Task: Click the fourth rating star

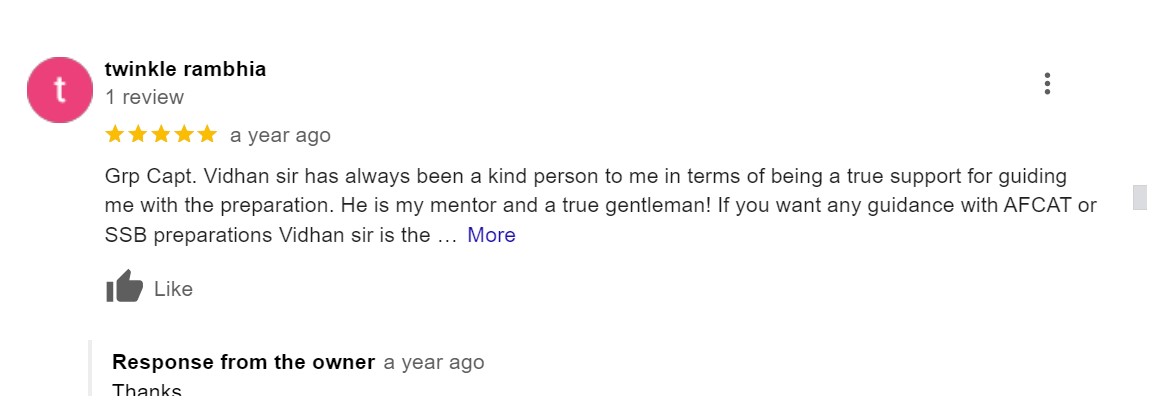Action: tap(184, 134)
